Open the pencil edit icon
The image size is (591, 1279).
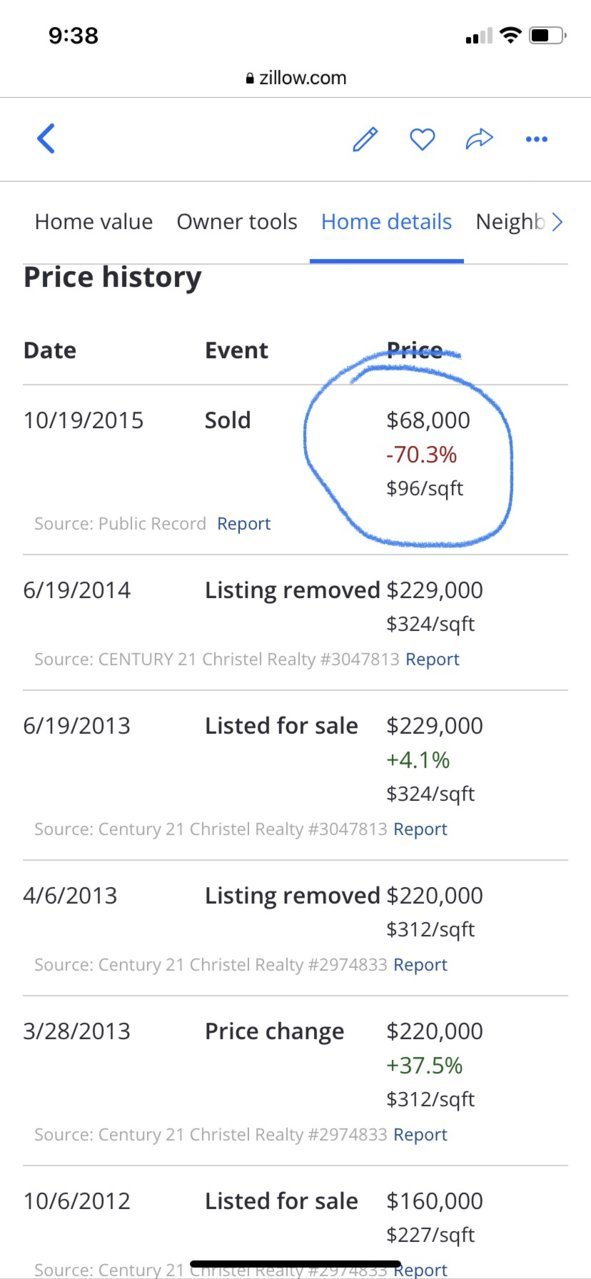365,139
